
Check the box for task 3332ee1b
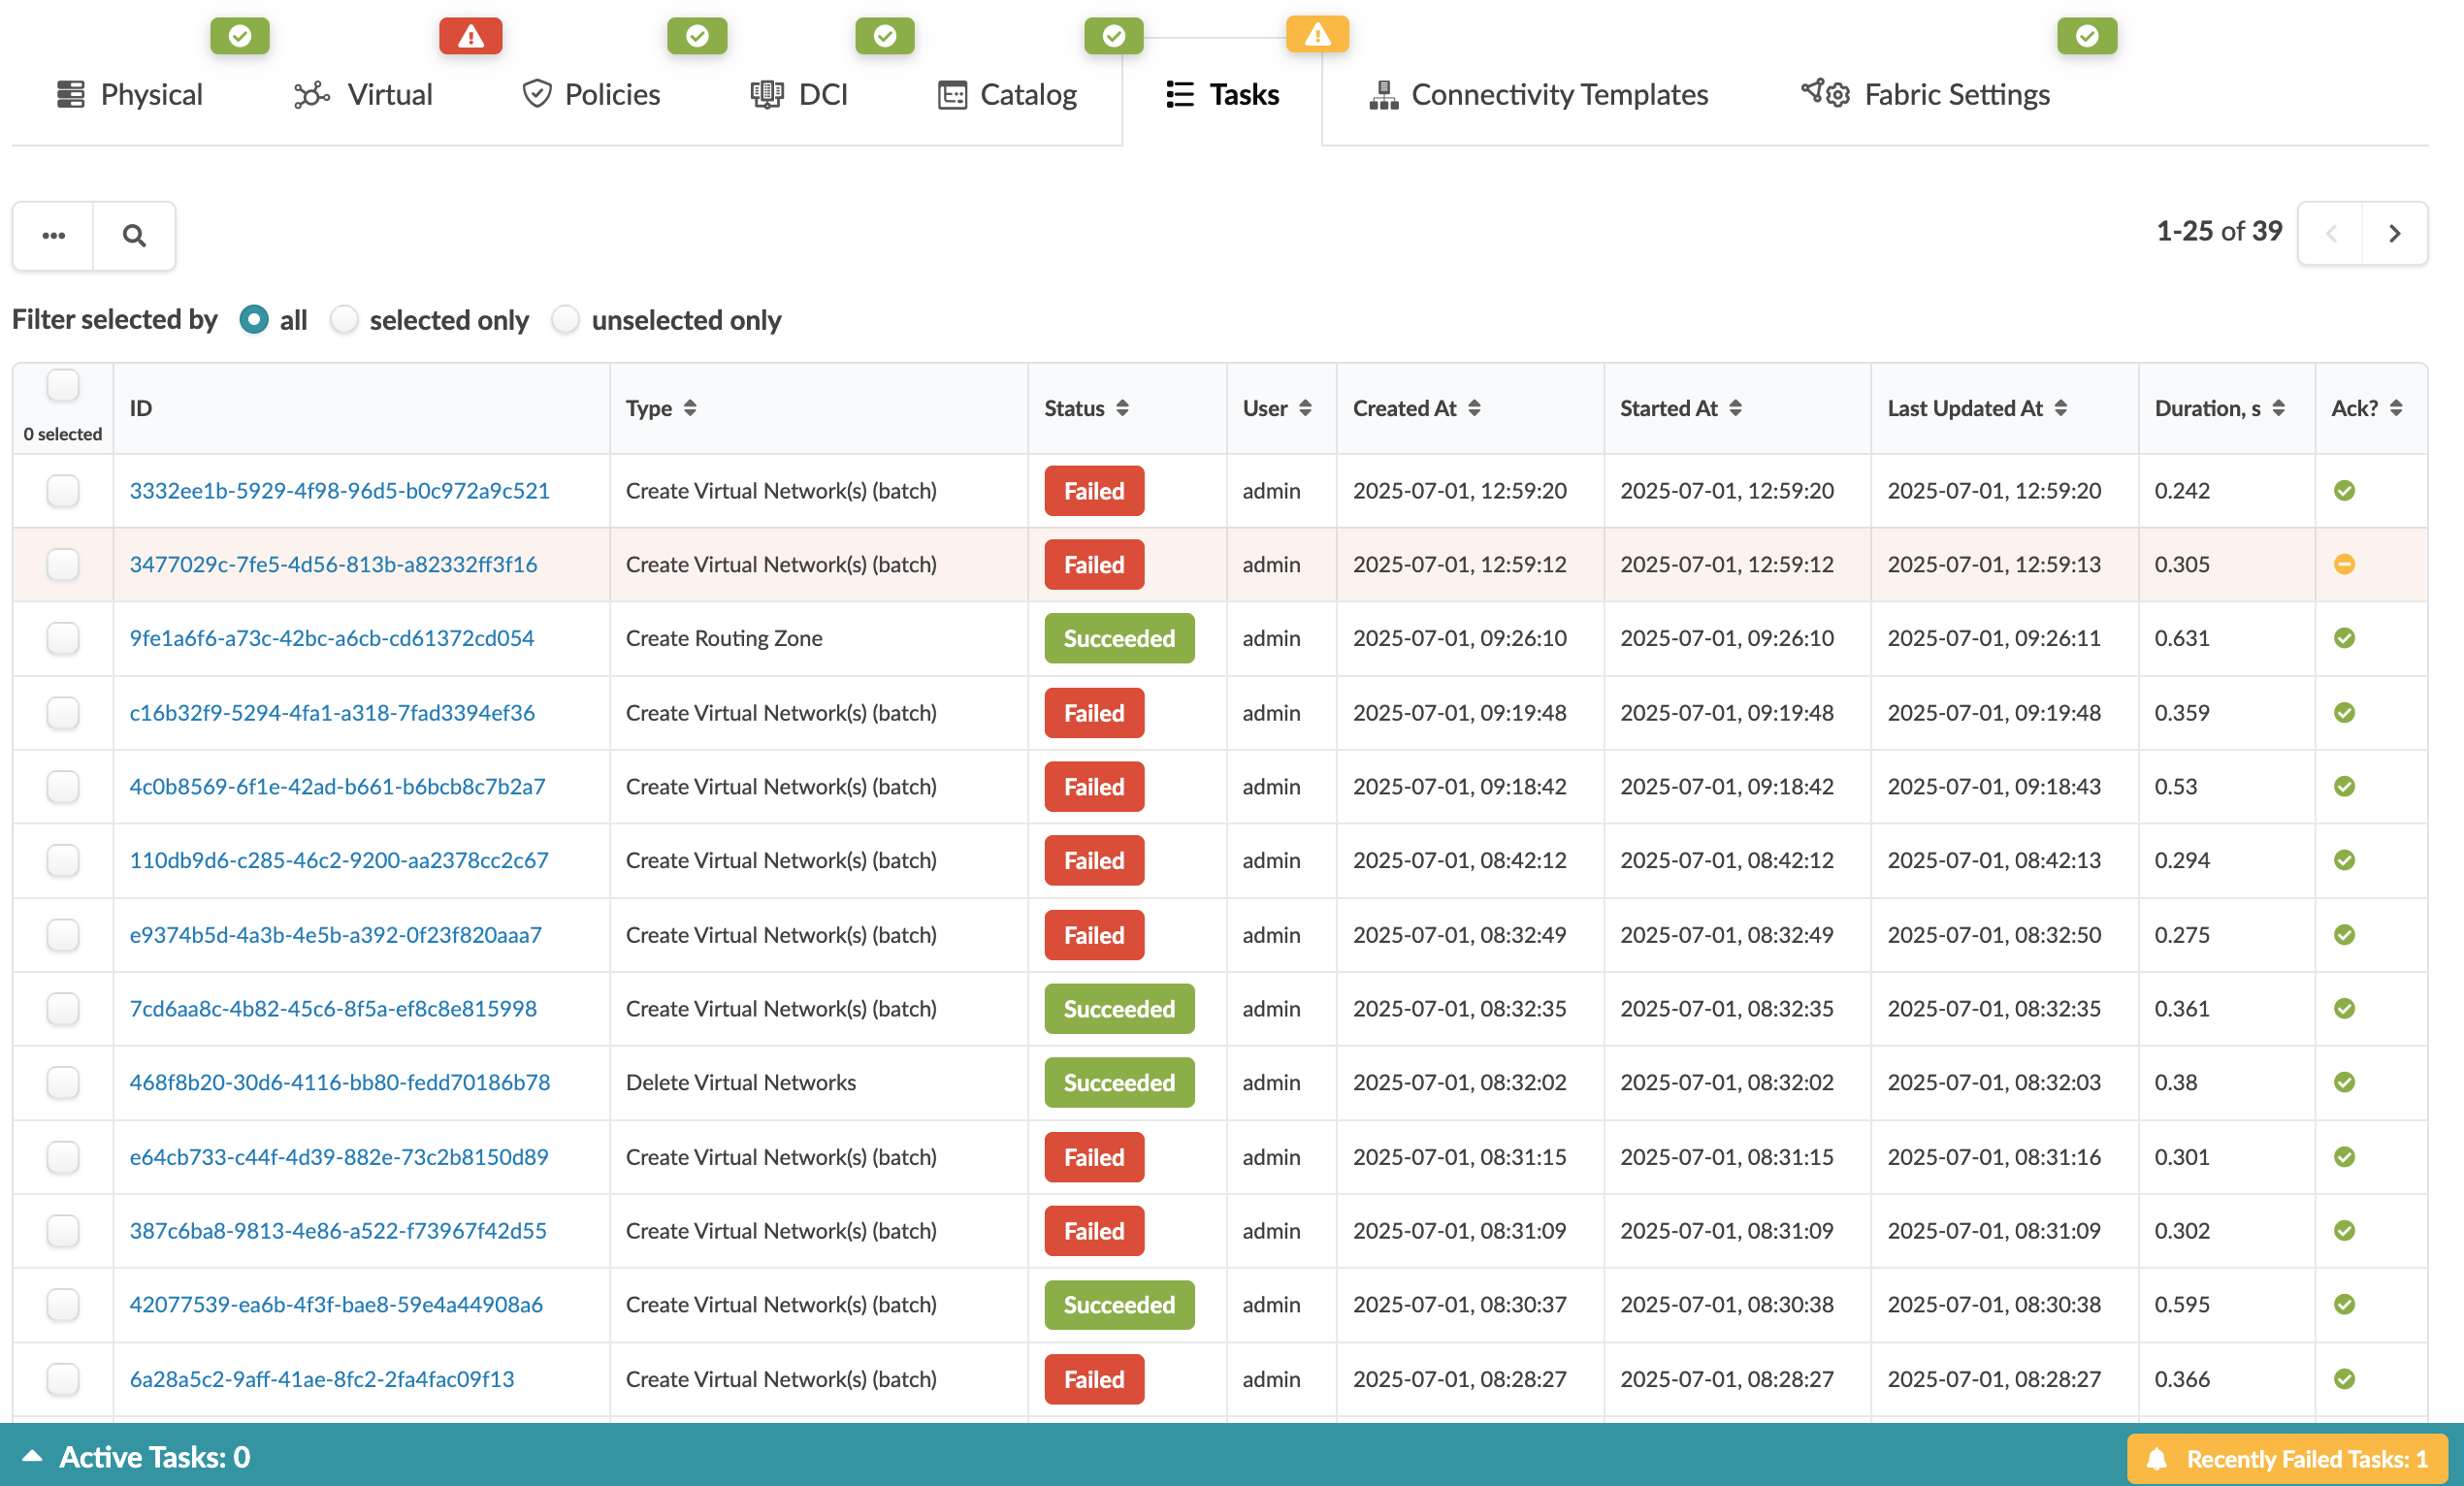click(x=63, y=490)
